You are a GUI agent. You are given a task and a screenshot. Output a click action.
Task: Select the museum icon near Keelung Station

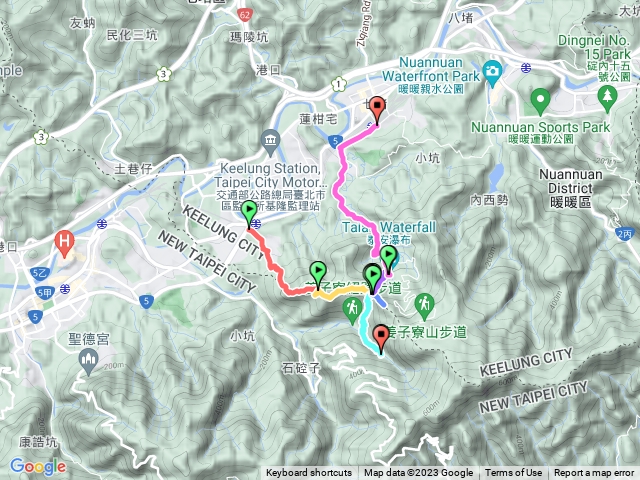click(270, 142)
